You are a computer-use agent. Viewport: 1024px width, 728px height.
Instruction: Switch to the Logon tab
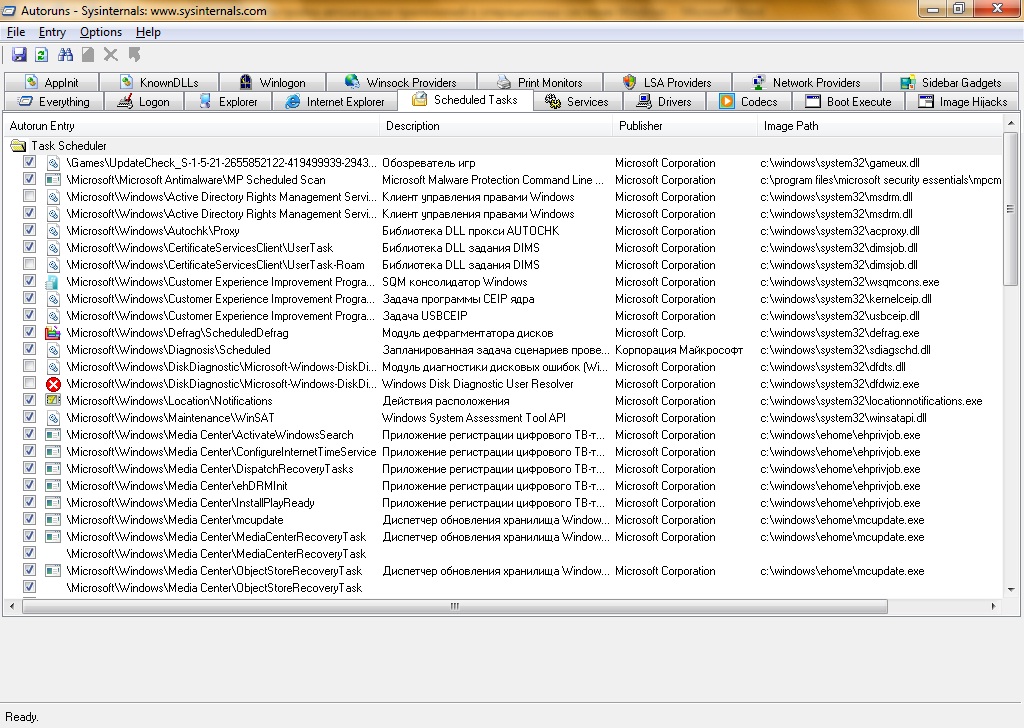[x=144, y=101]
